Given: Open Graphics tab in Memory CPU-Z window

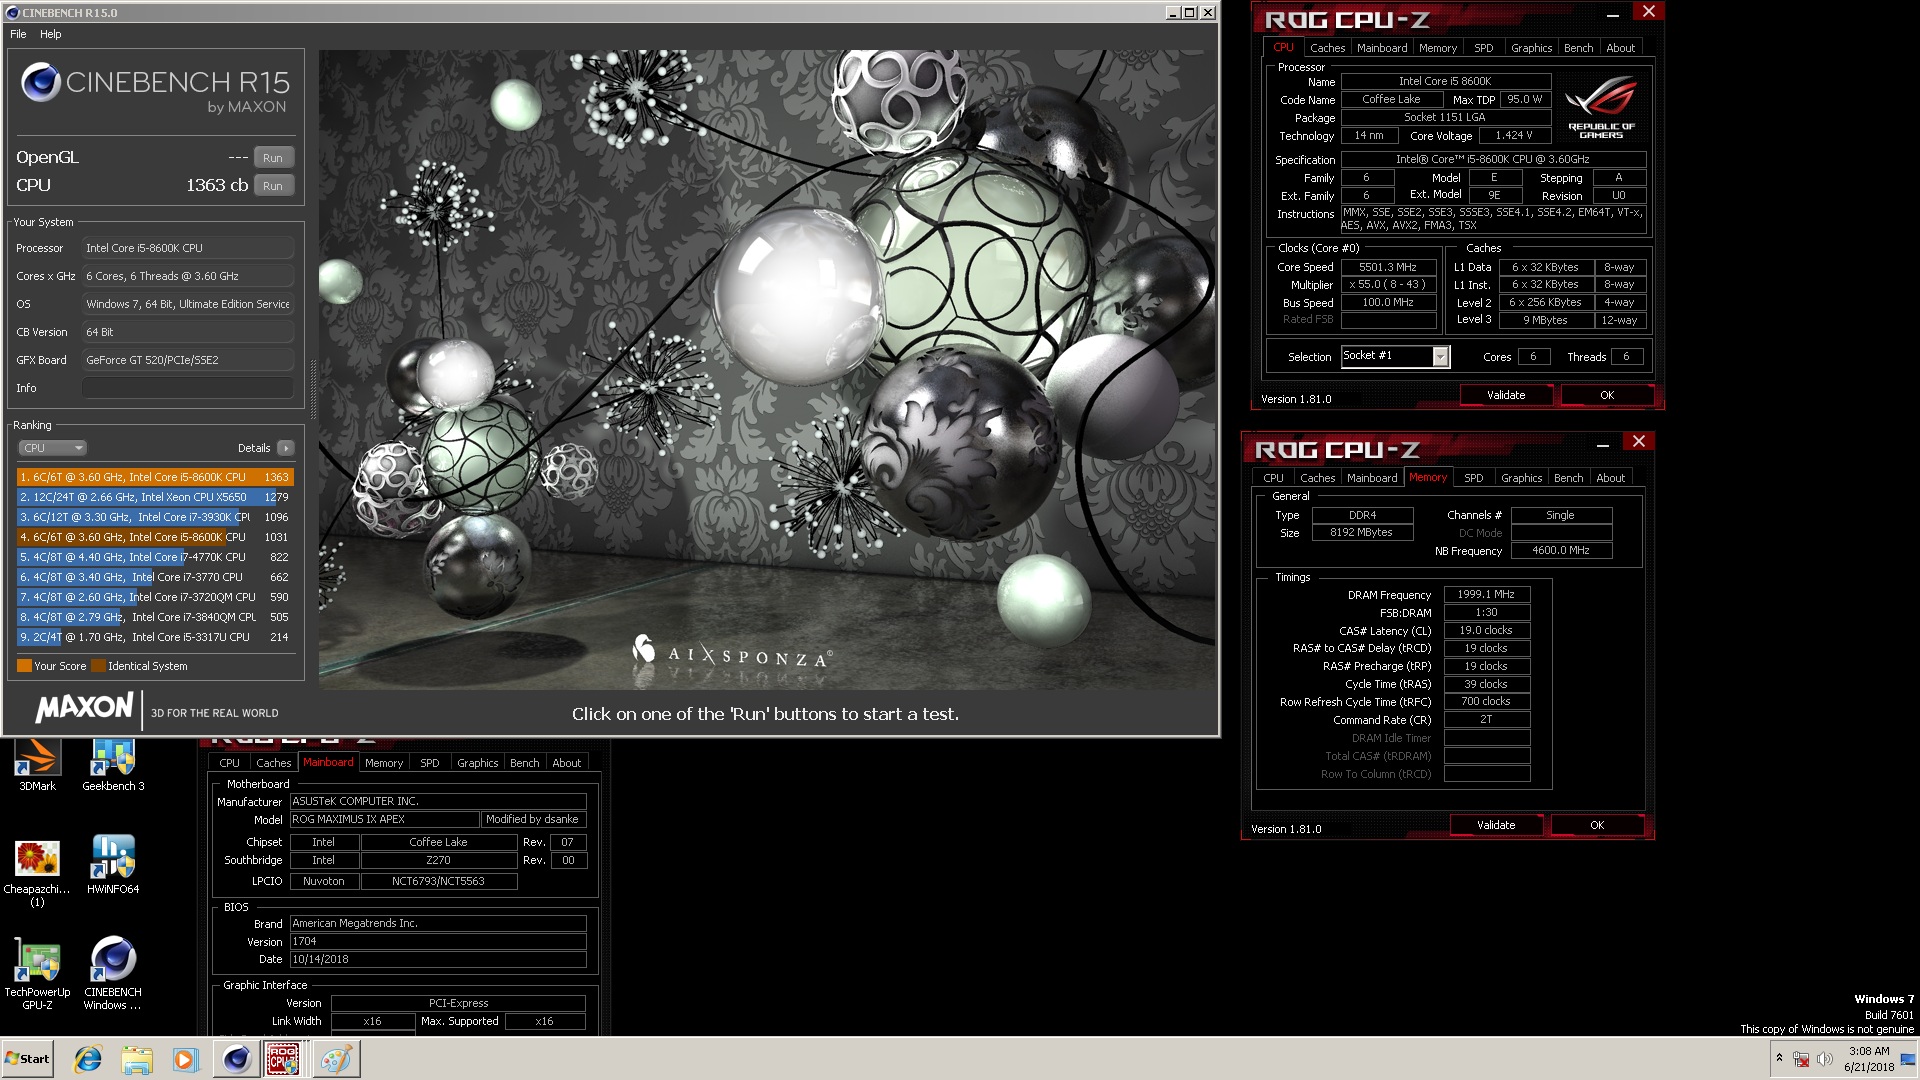Looking at the screenshot, I should (x=1521, y=478).
